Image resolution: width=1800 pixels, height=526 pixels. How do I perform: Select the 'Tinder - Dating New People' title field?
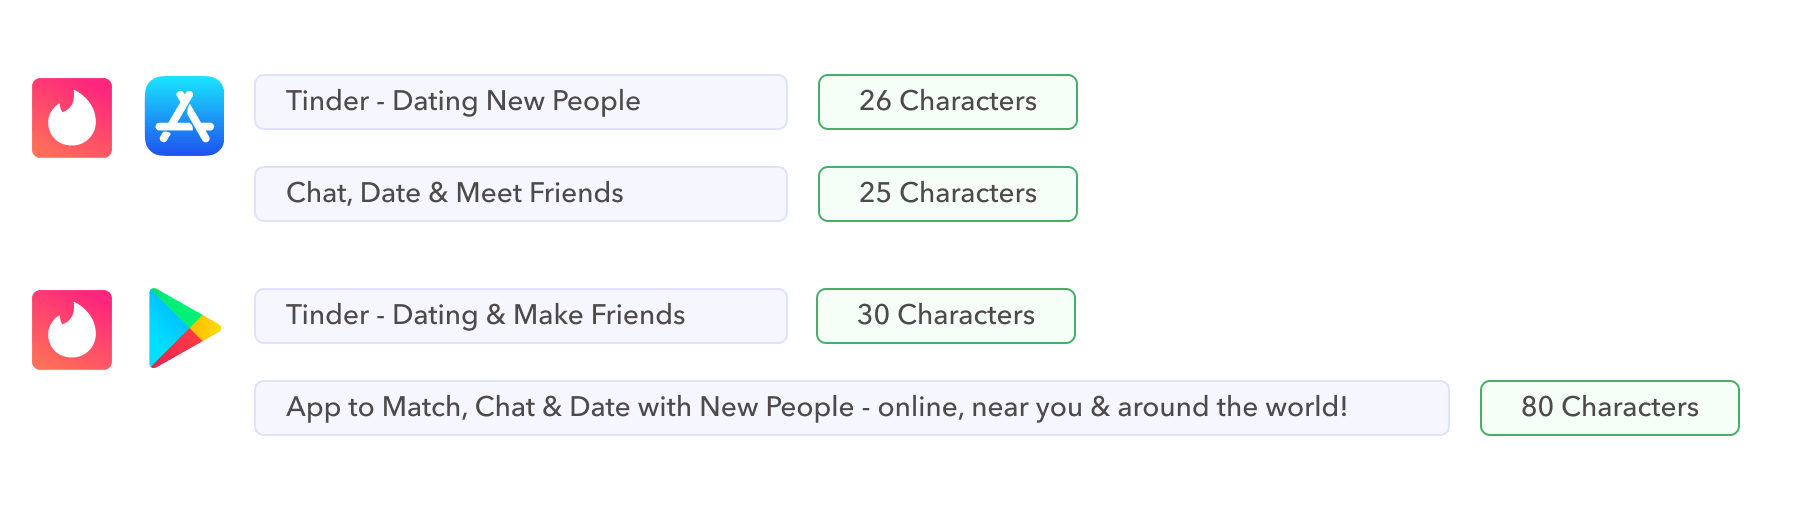coord(520,102)
